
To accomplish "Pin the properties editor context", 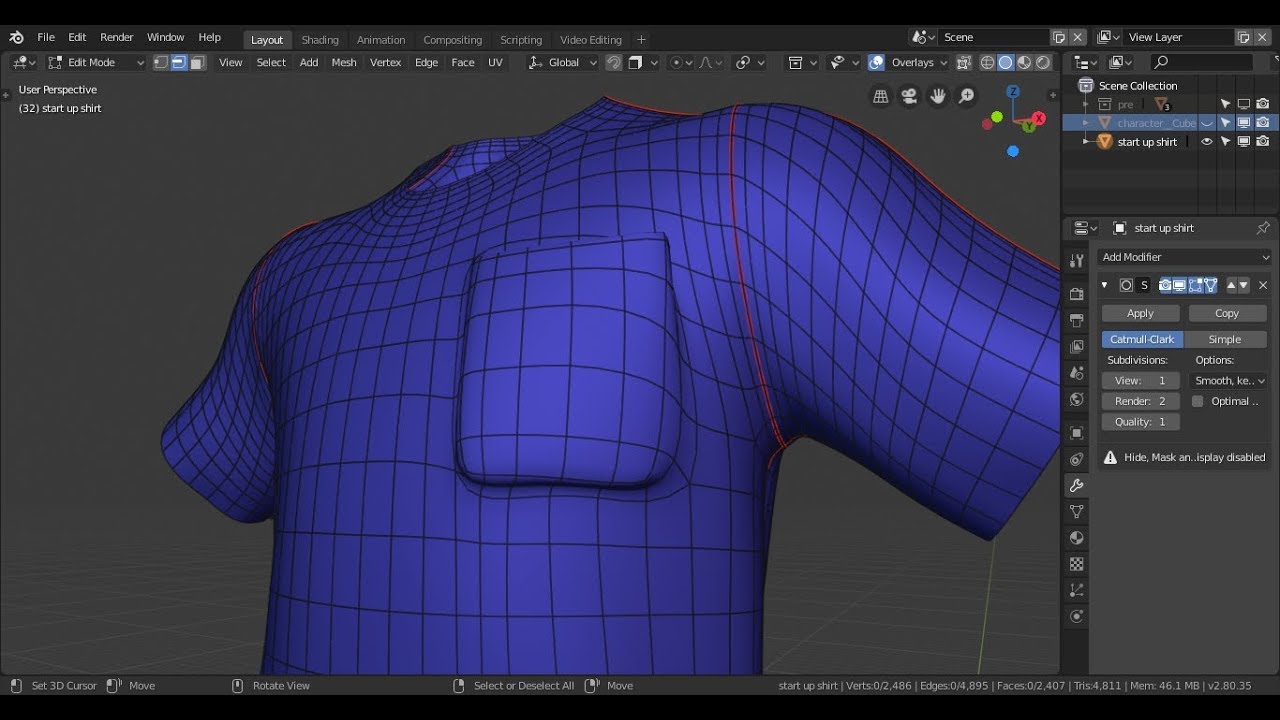I will pyautogui.click(x=1262, y=228).
